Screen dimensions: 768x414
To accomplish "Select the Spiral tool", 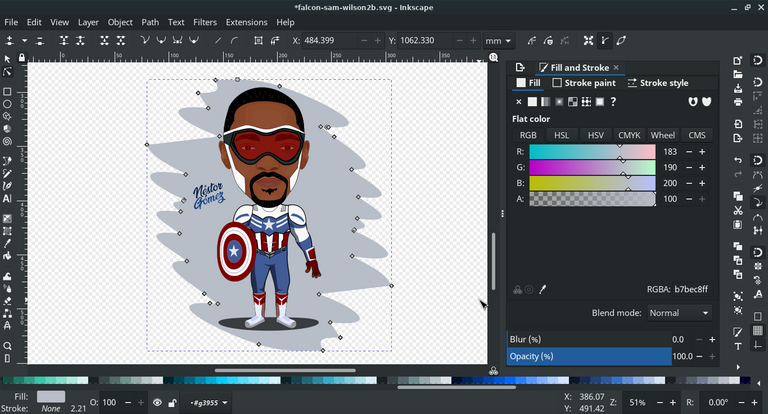I will tap(7, 142).
